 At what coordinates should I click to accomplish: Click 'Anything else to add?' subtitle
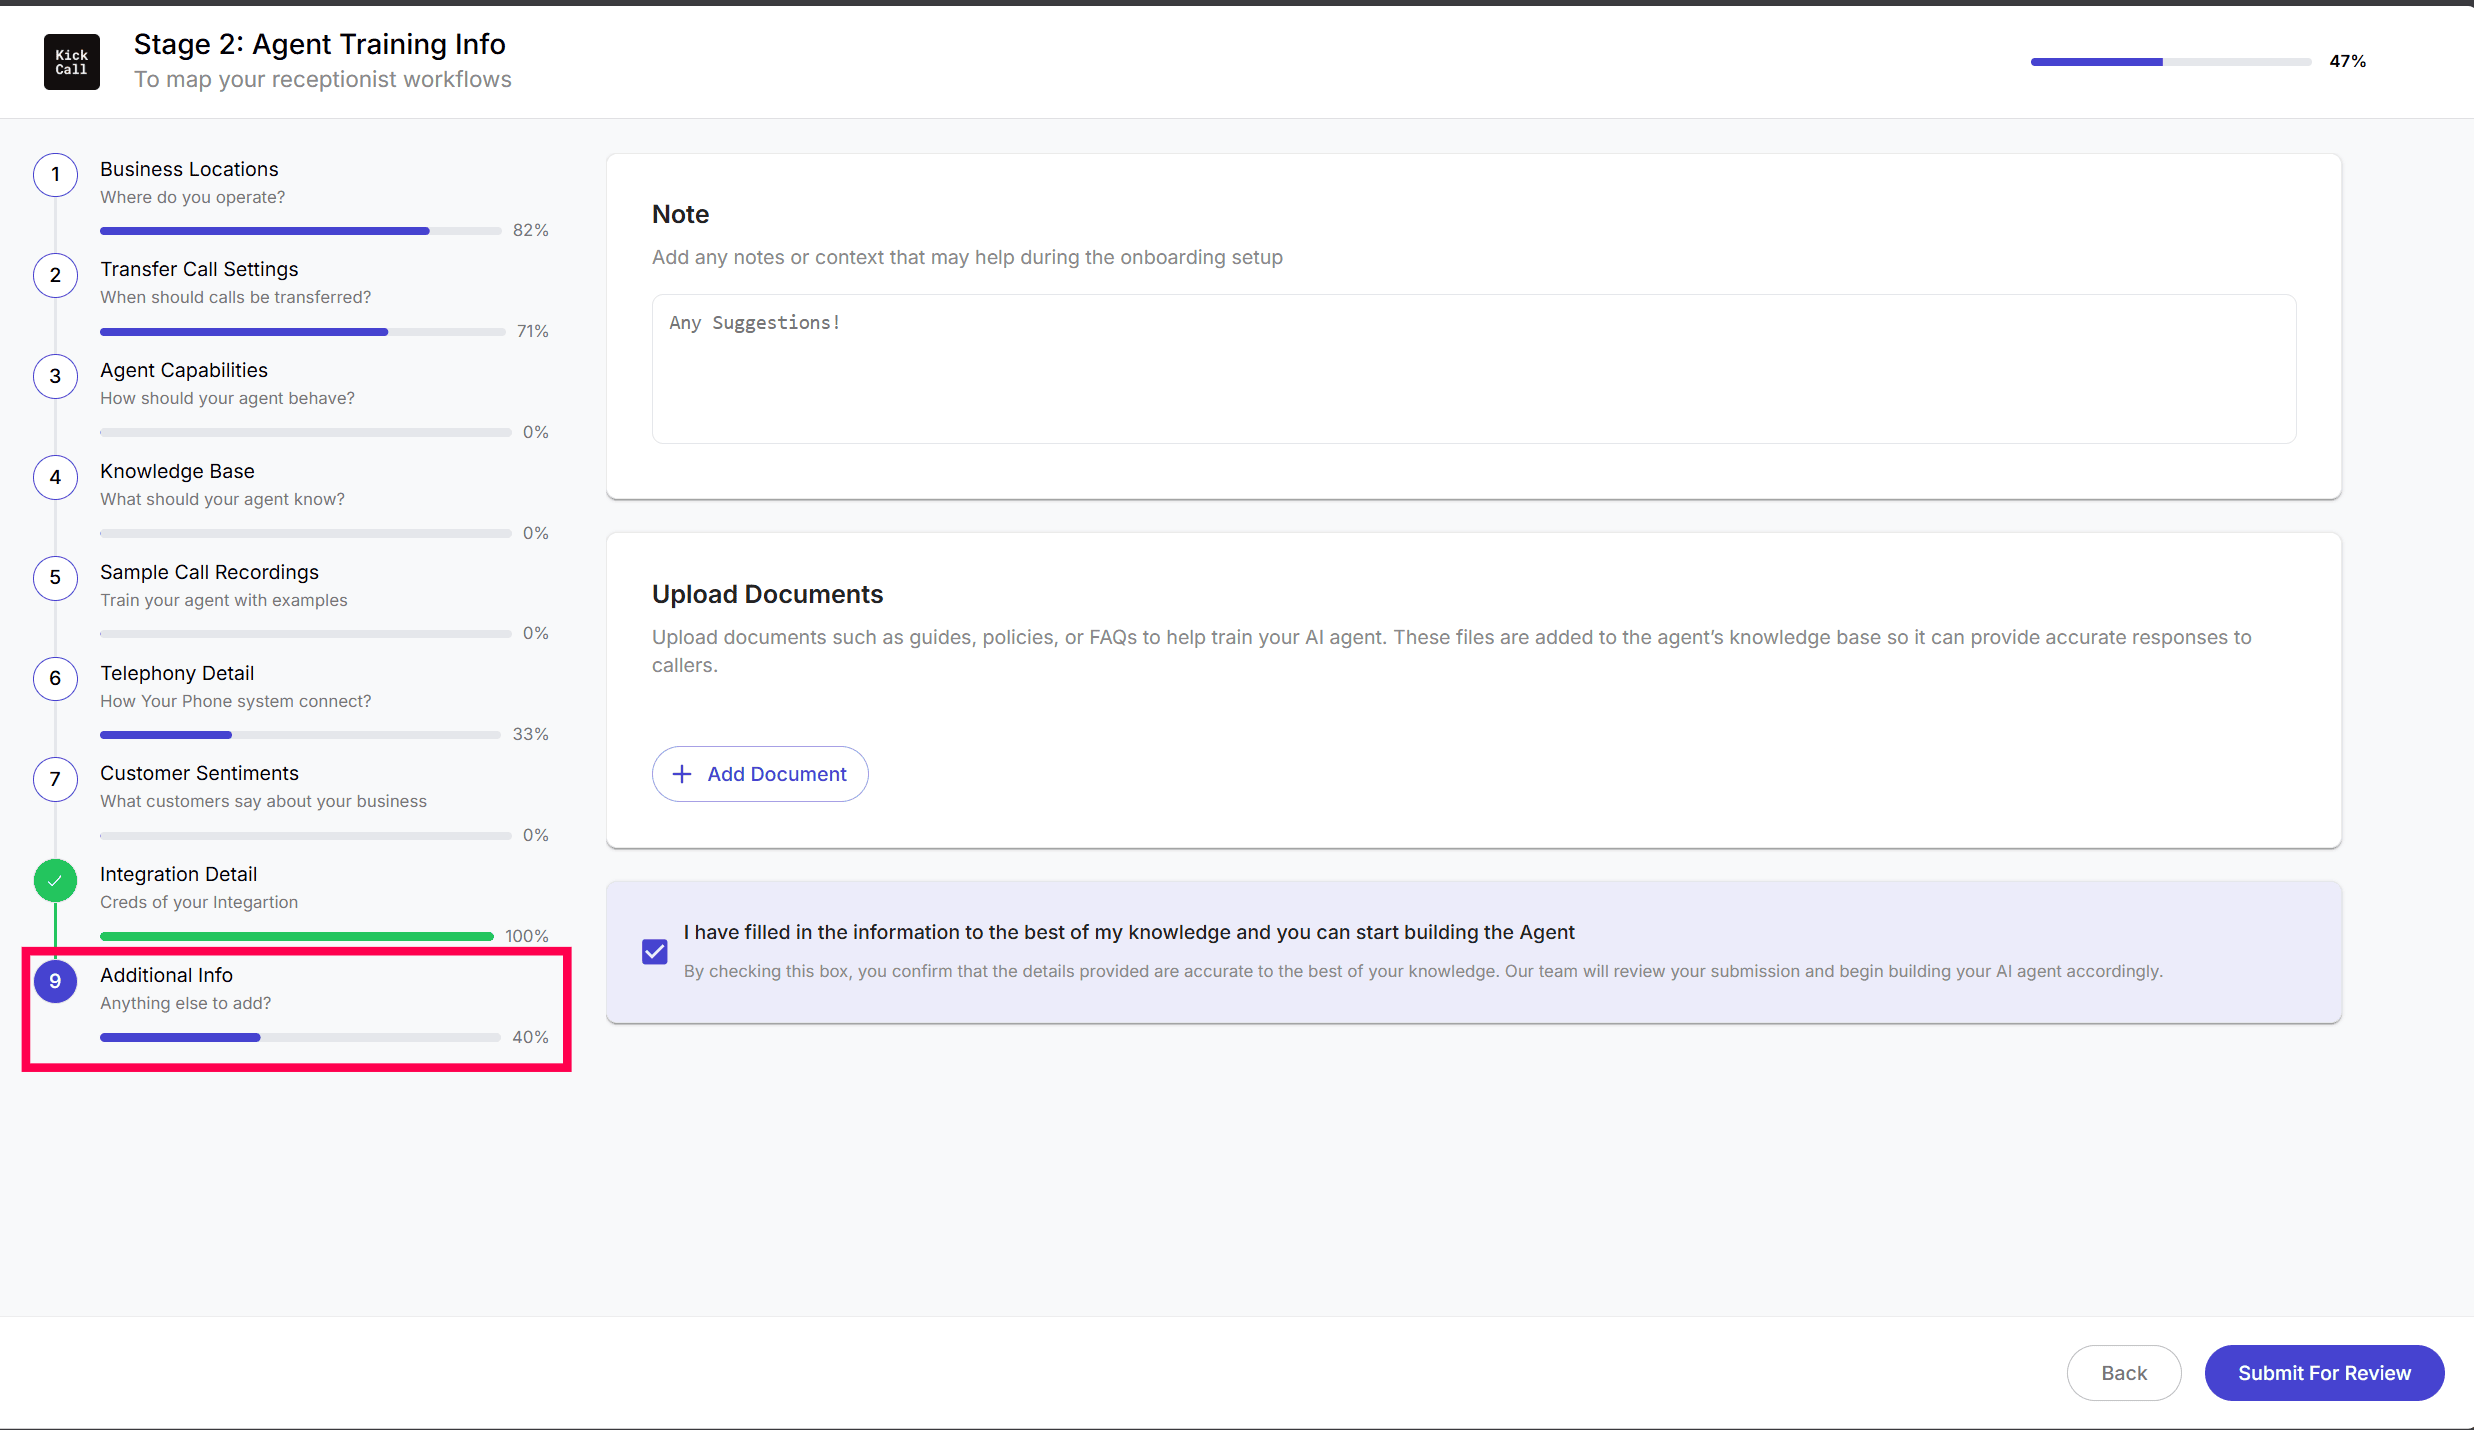click(x=185, y=1003)
